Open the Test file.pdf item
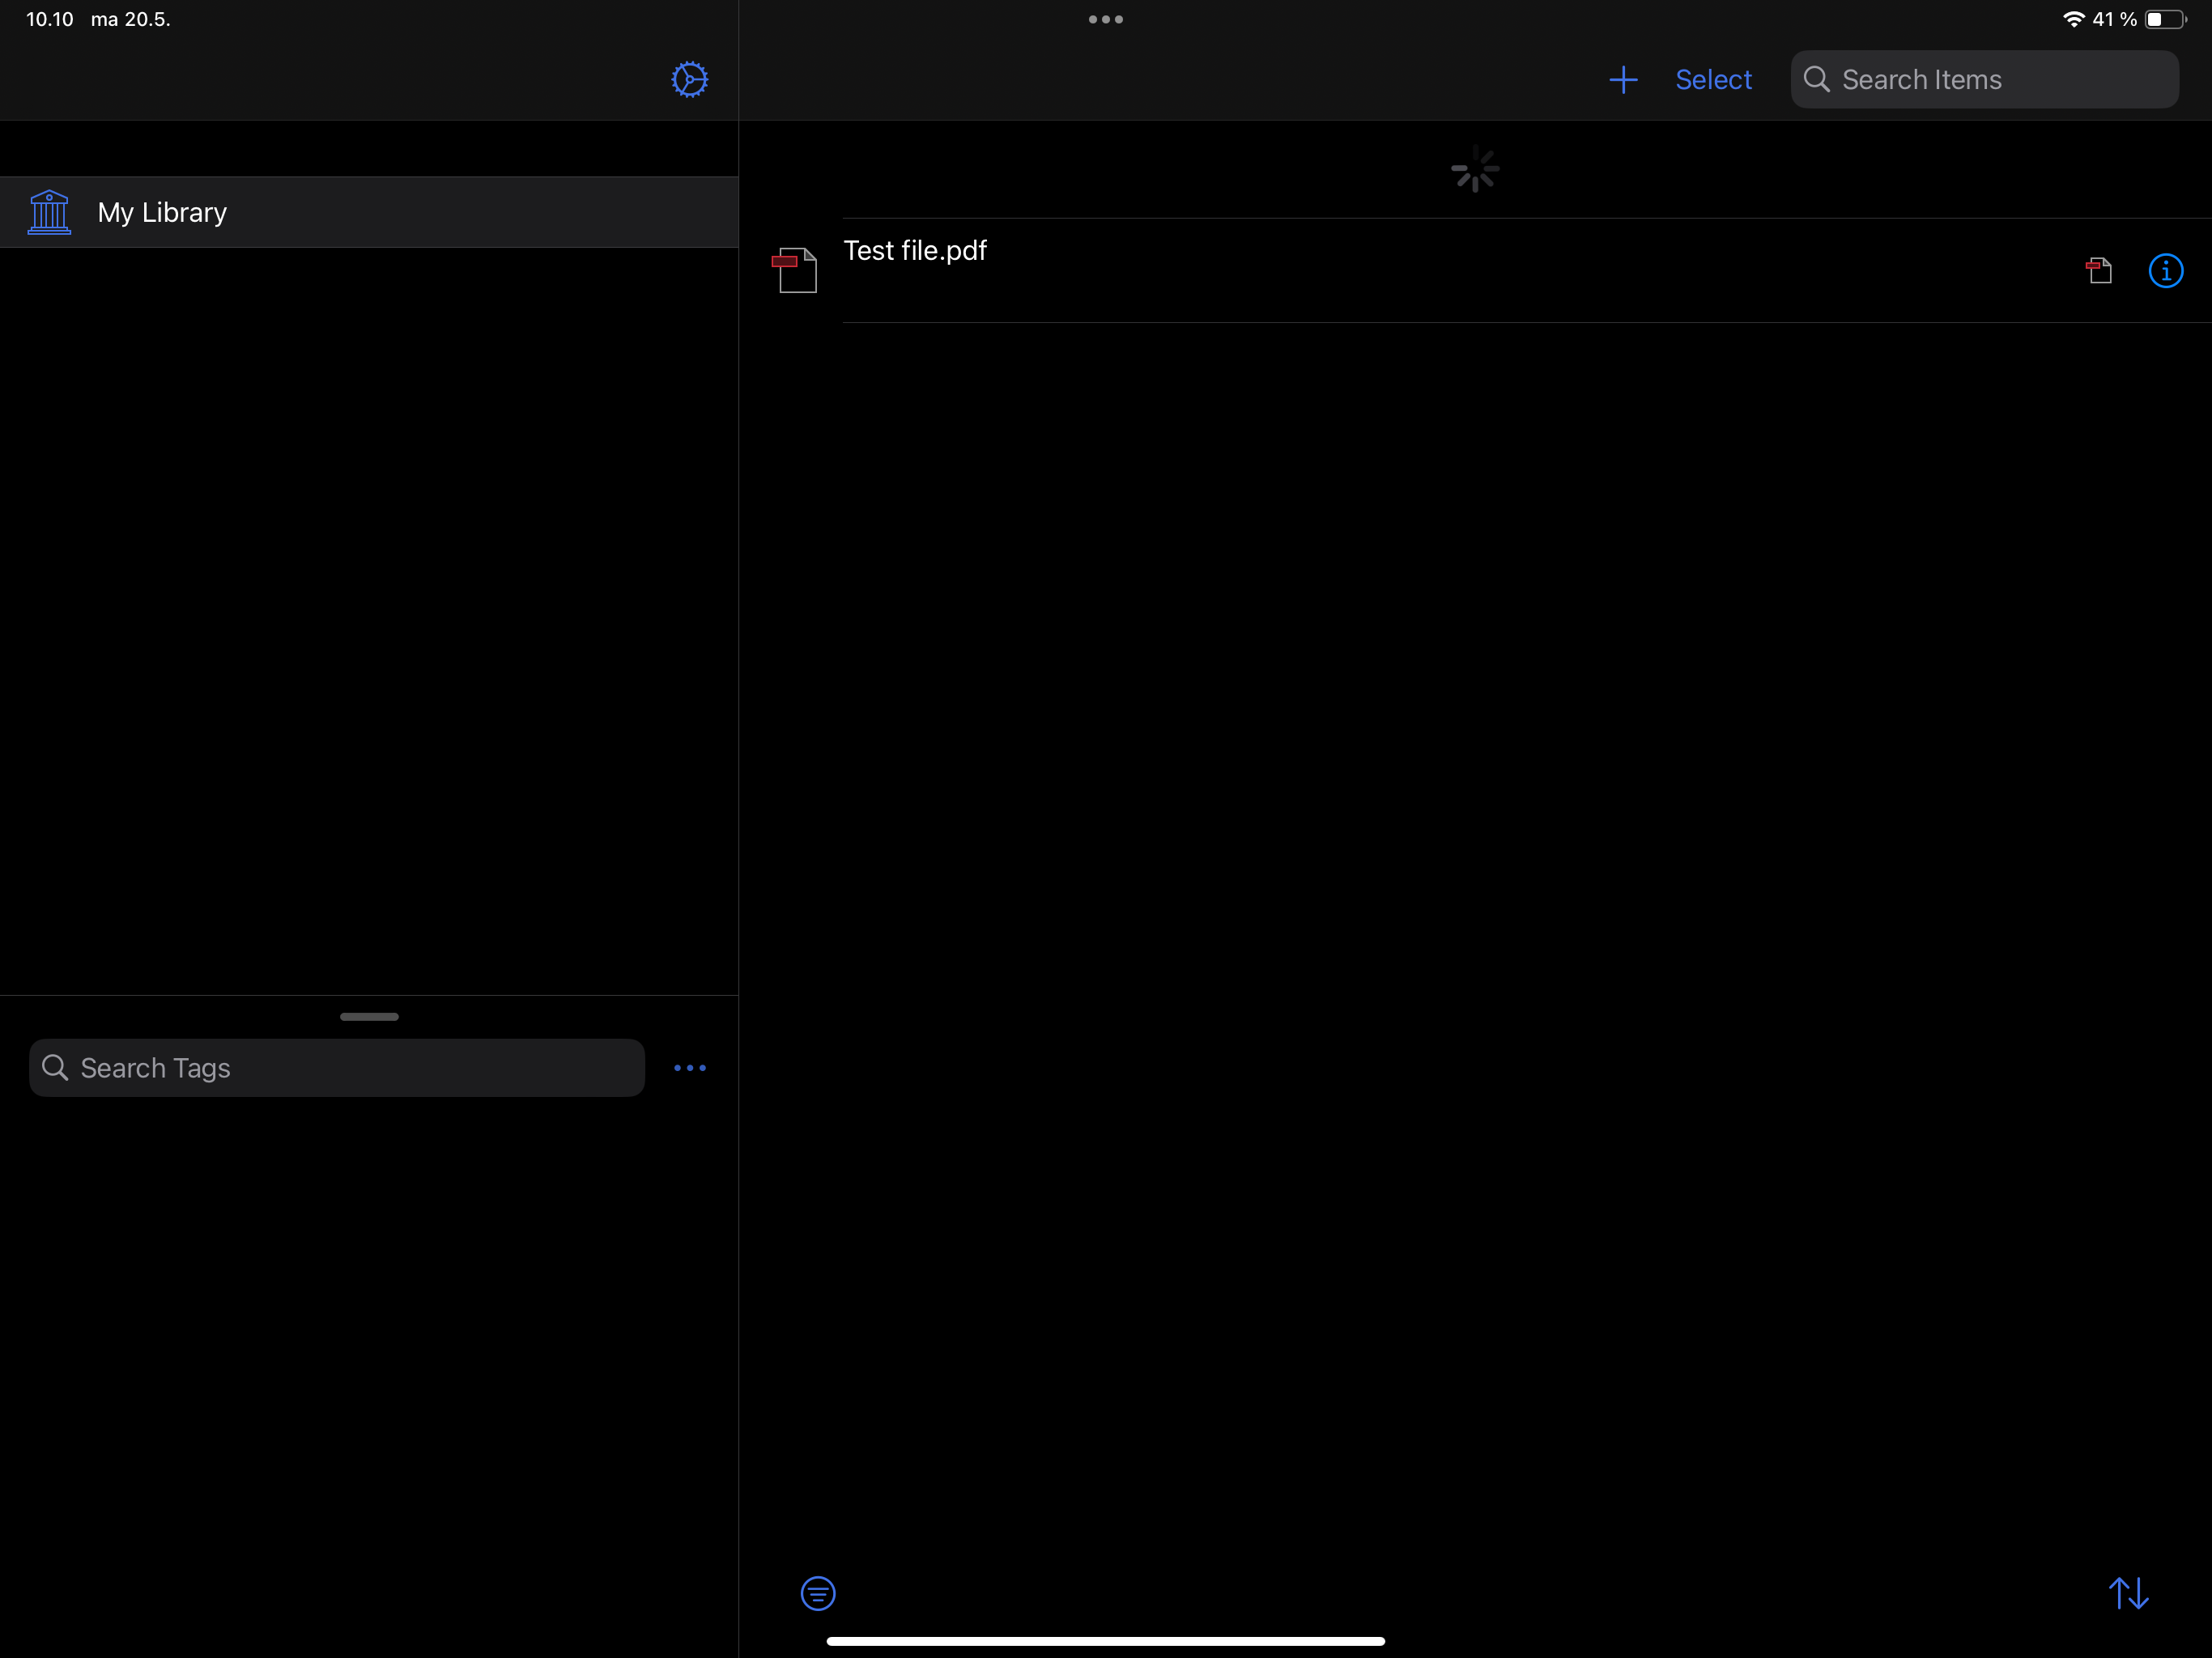The width and height of the screenshot is (2212, 1658). pos(915,251)
